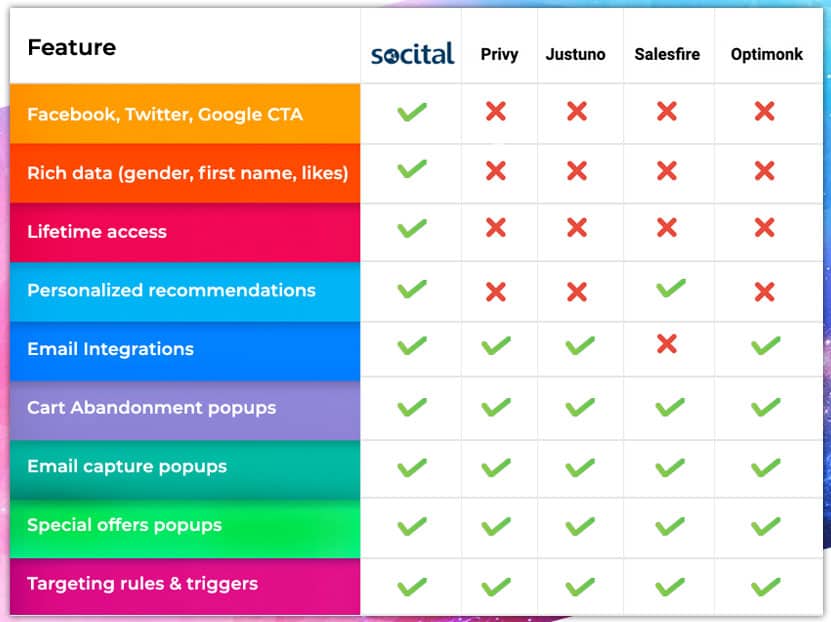The image size is (831, 622).
Task: Select the Salesfire column header
Action: [667, 54]
